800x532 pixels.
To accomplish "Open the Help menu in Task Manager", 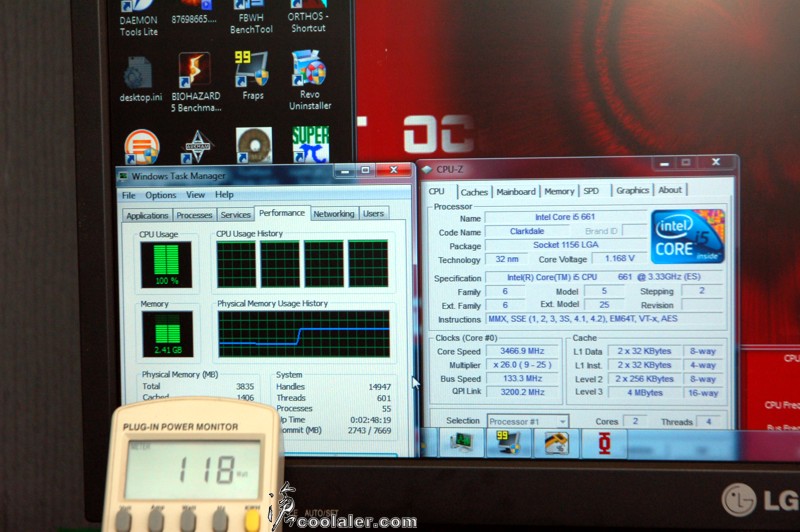I will click(224, 194).
